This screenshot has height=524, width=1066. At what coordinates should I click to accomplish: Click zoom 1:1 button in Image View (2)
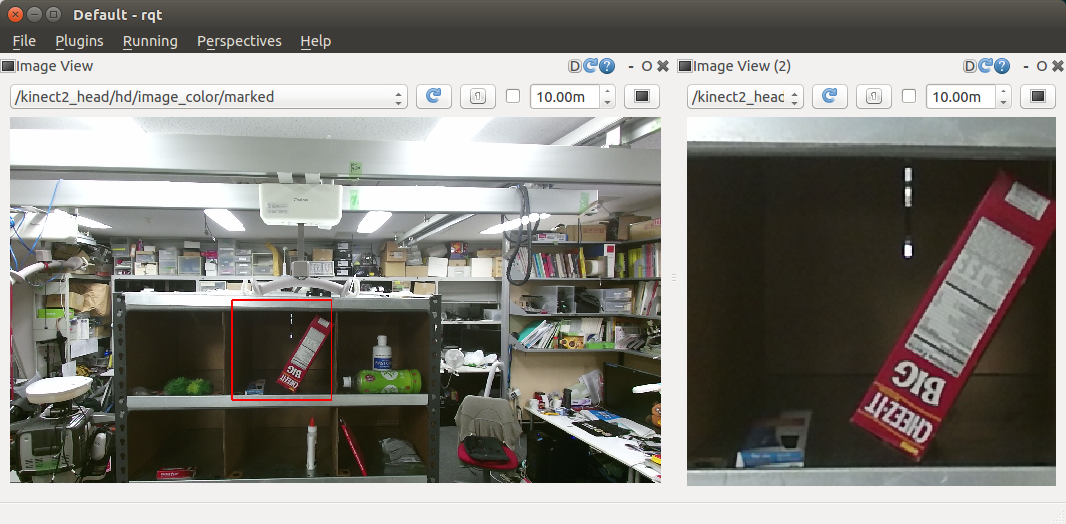874,97
